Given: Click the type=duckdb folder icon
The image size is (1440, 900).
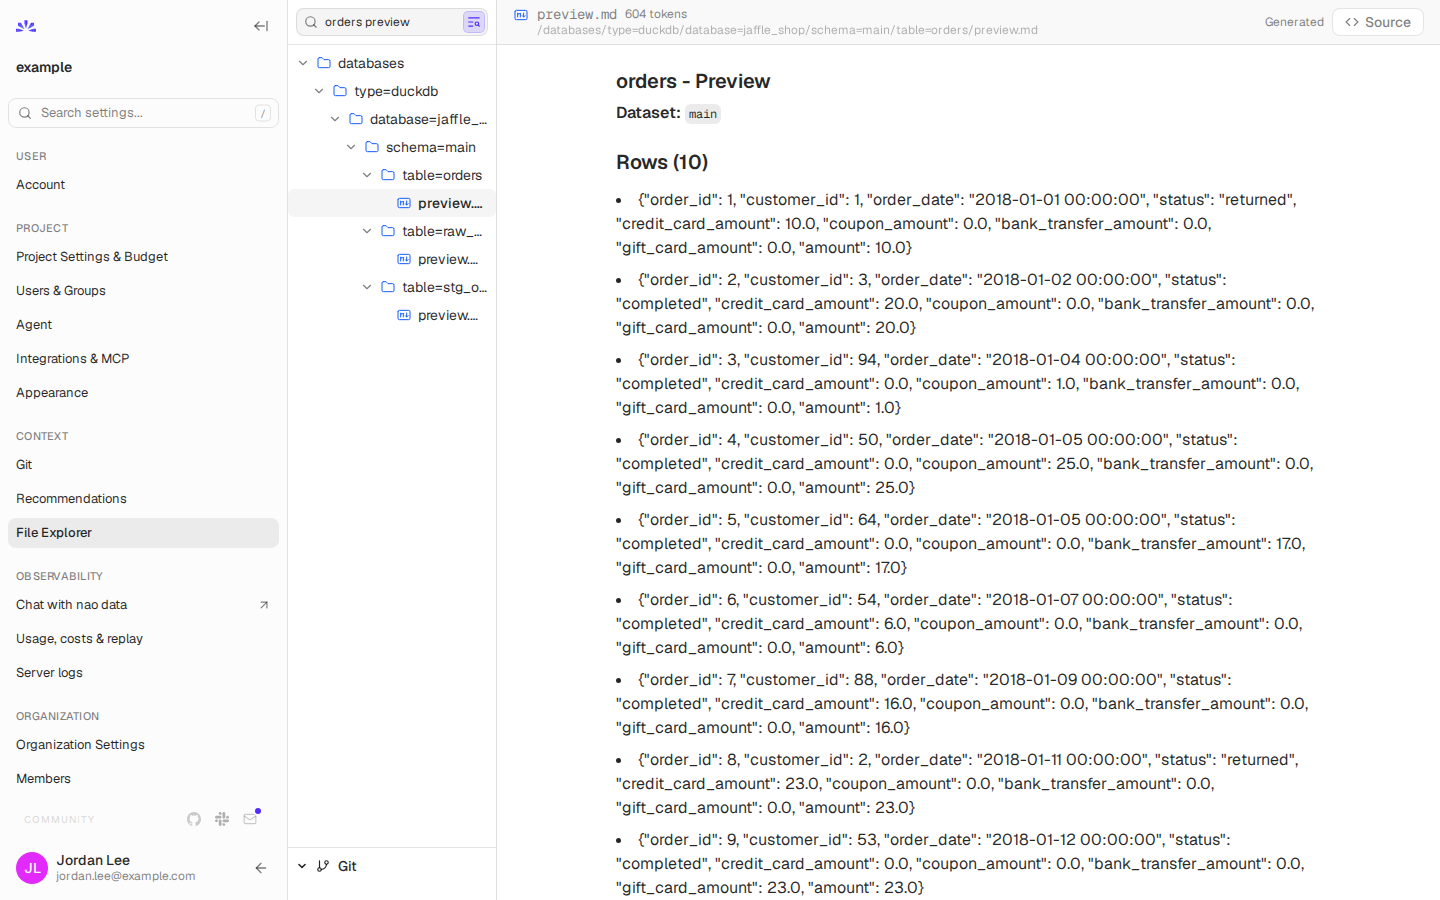Looking at the screenshot, I should click(340, 91).
